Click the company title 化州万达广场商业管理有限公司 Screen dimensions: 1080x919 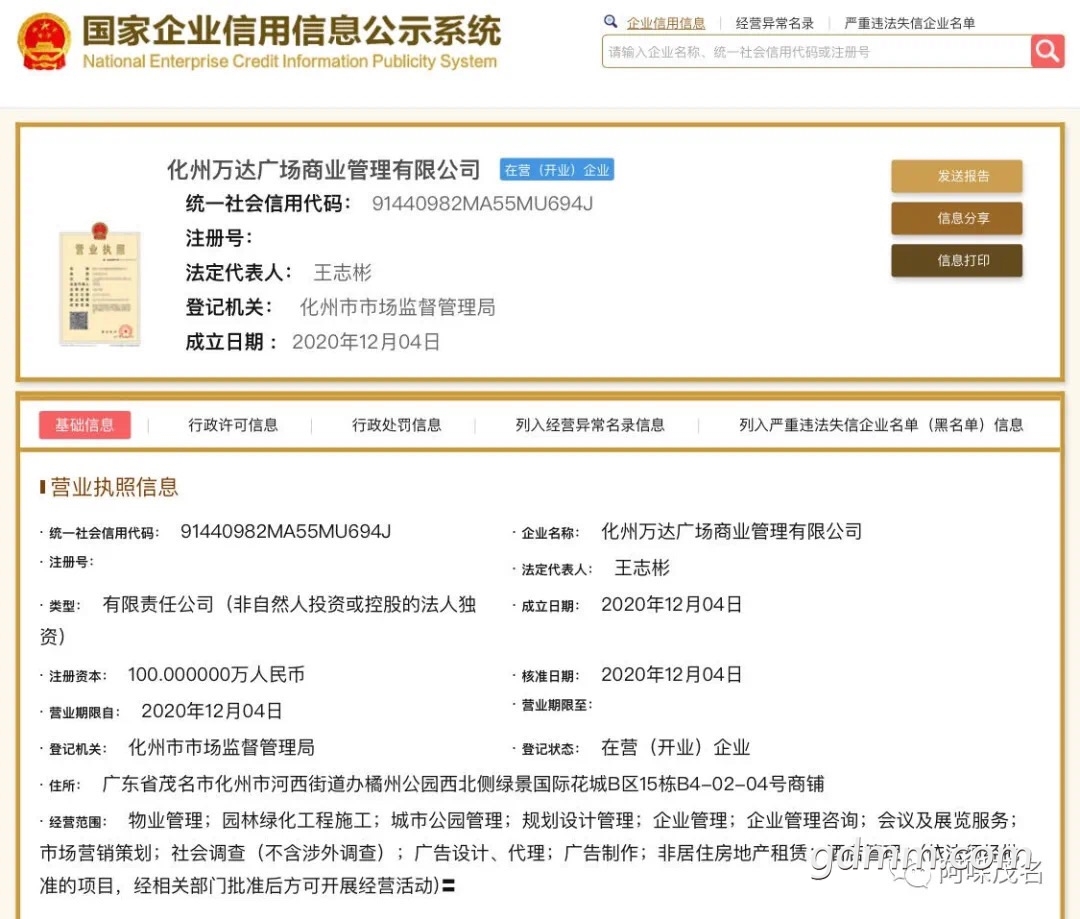point(324,169)
